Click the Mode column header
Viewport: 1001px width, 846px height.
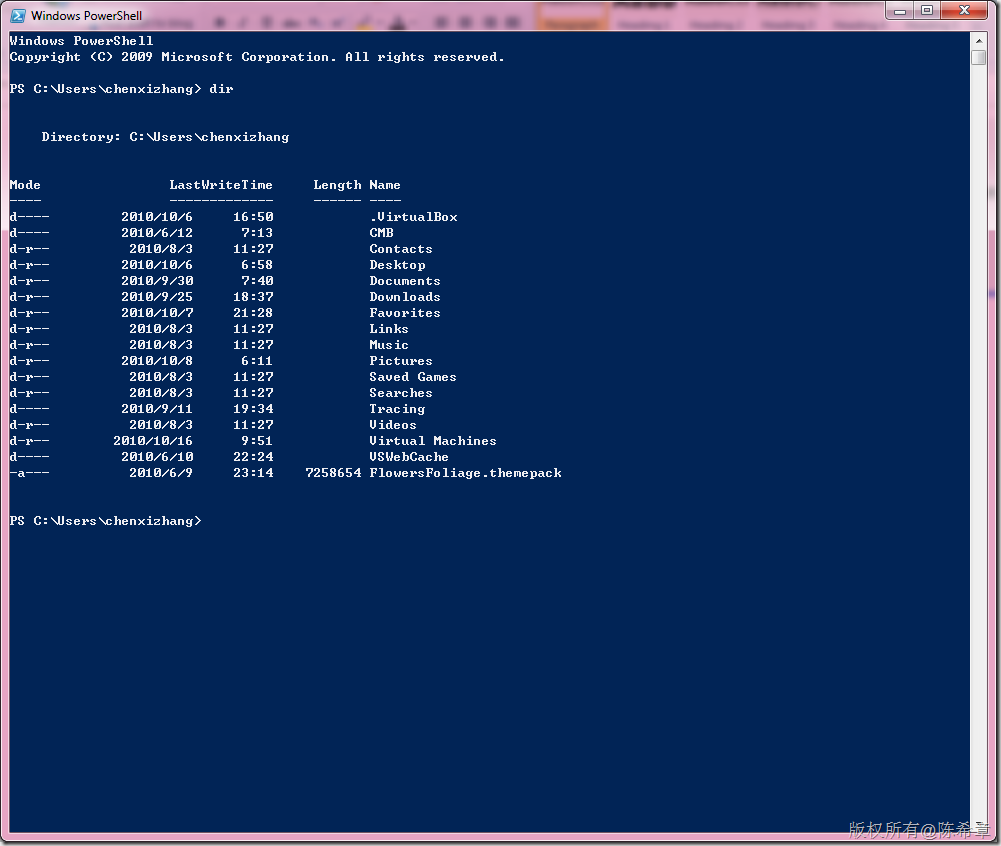[25, 185]
